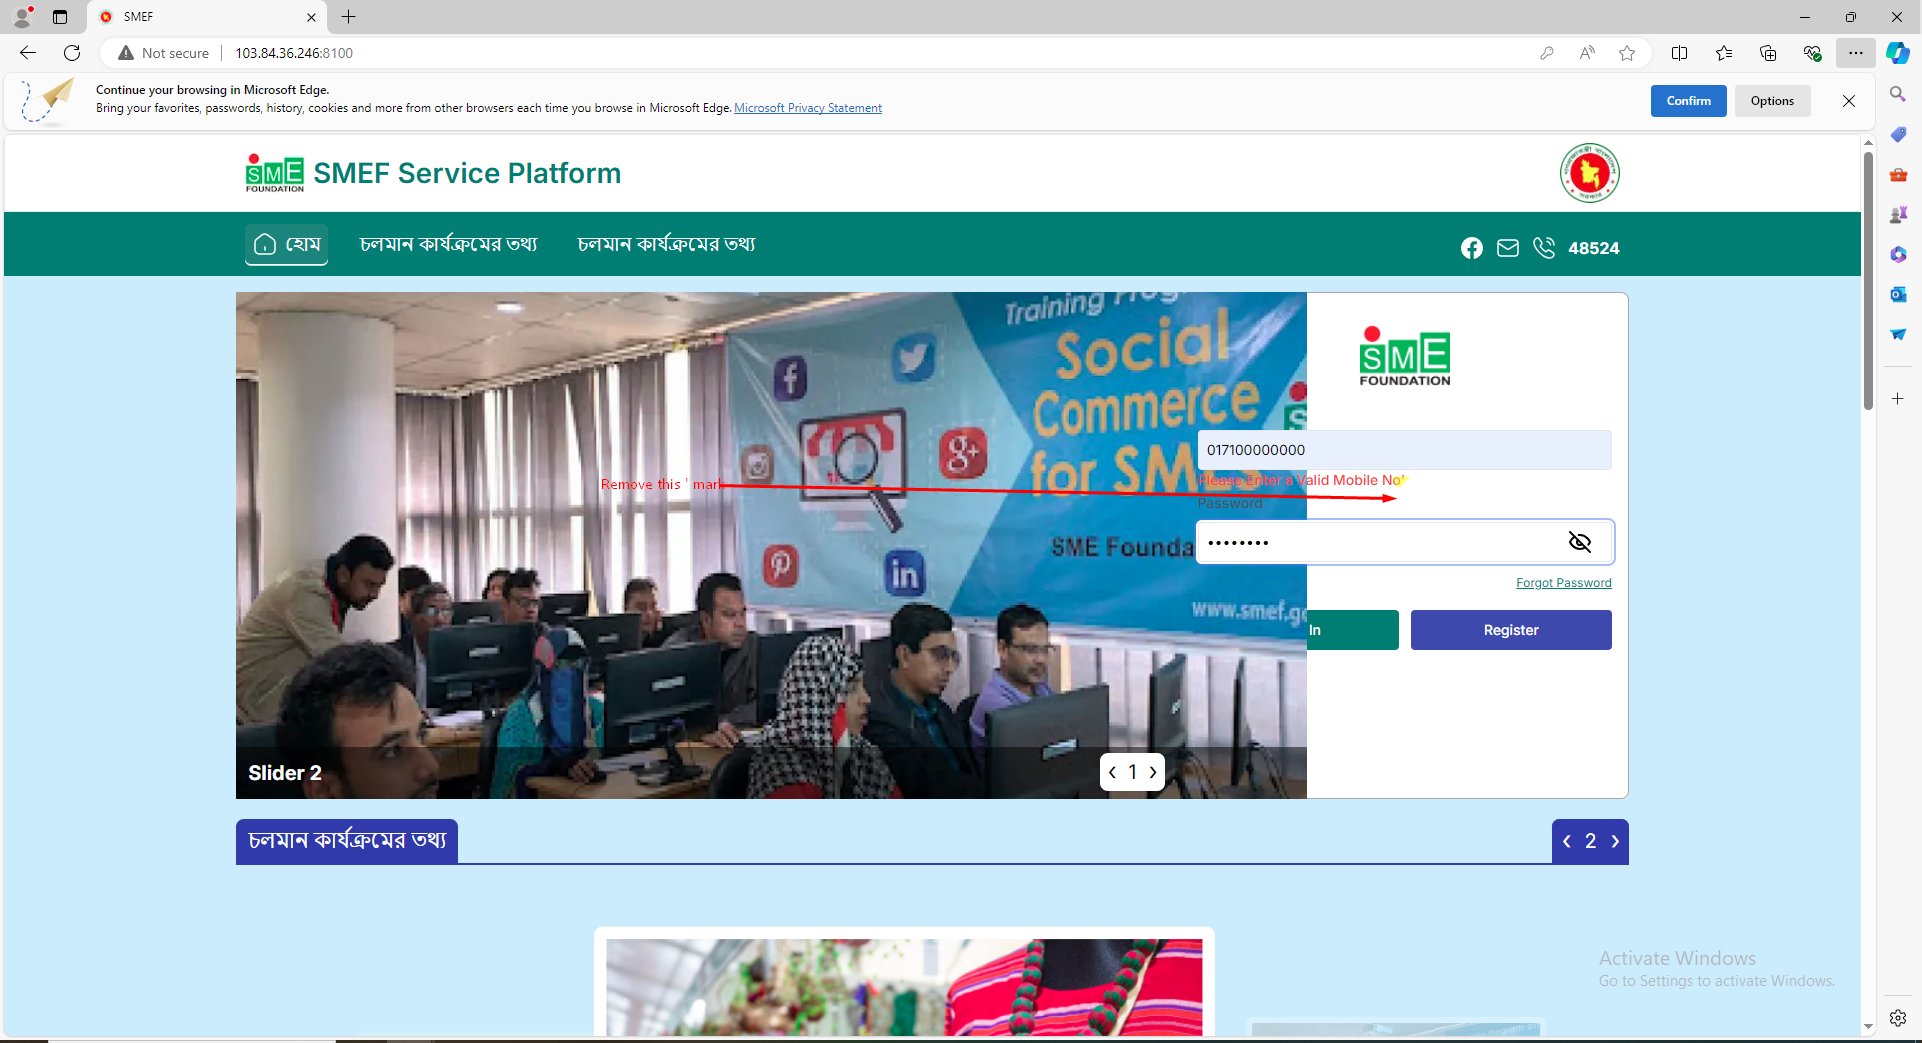Open Copilot sidebar icon
Viewport: 1922px width, 1043px height.
[x=1898, y=53]
